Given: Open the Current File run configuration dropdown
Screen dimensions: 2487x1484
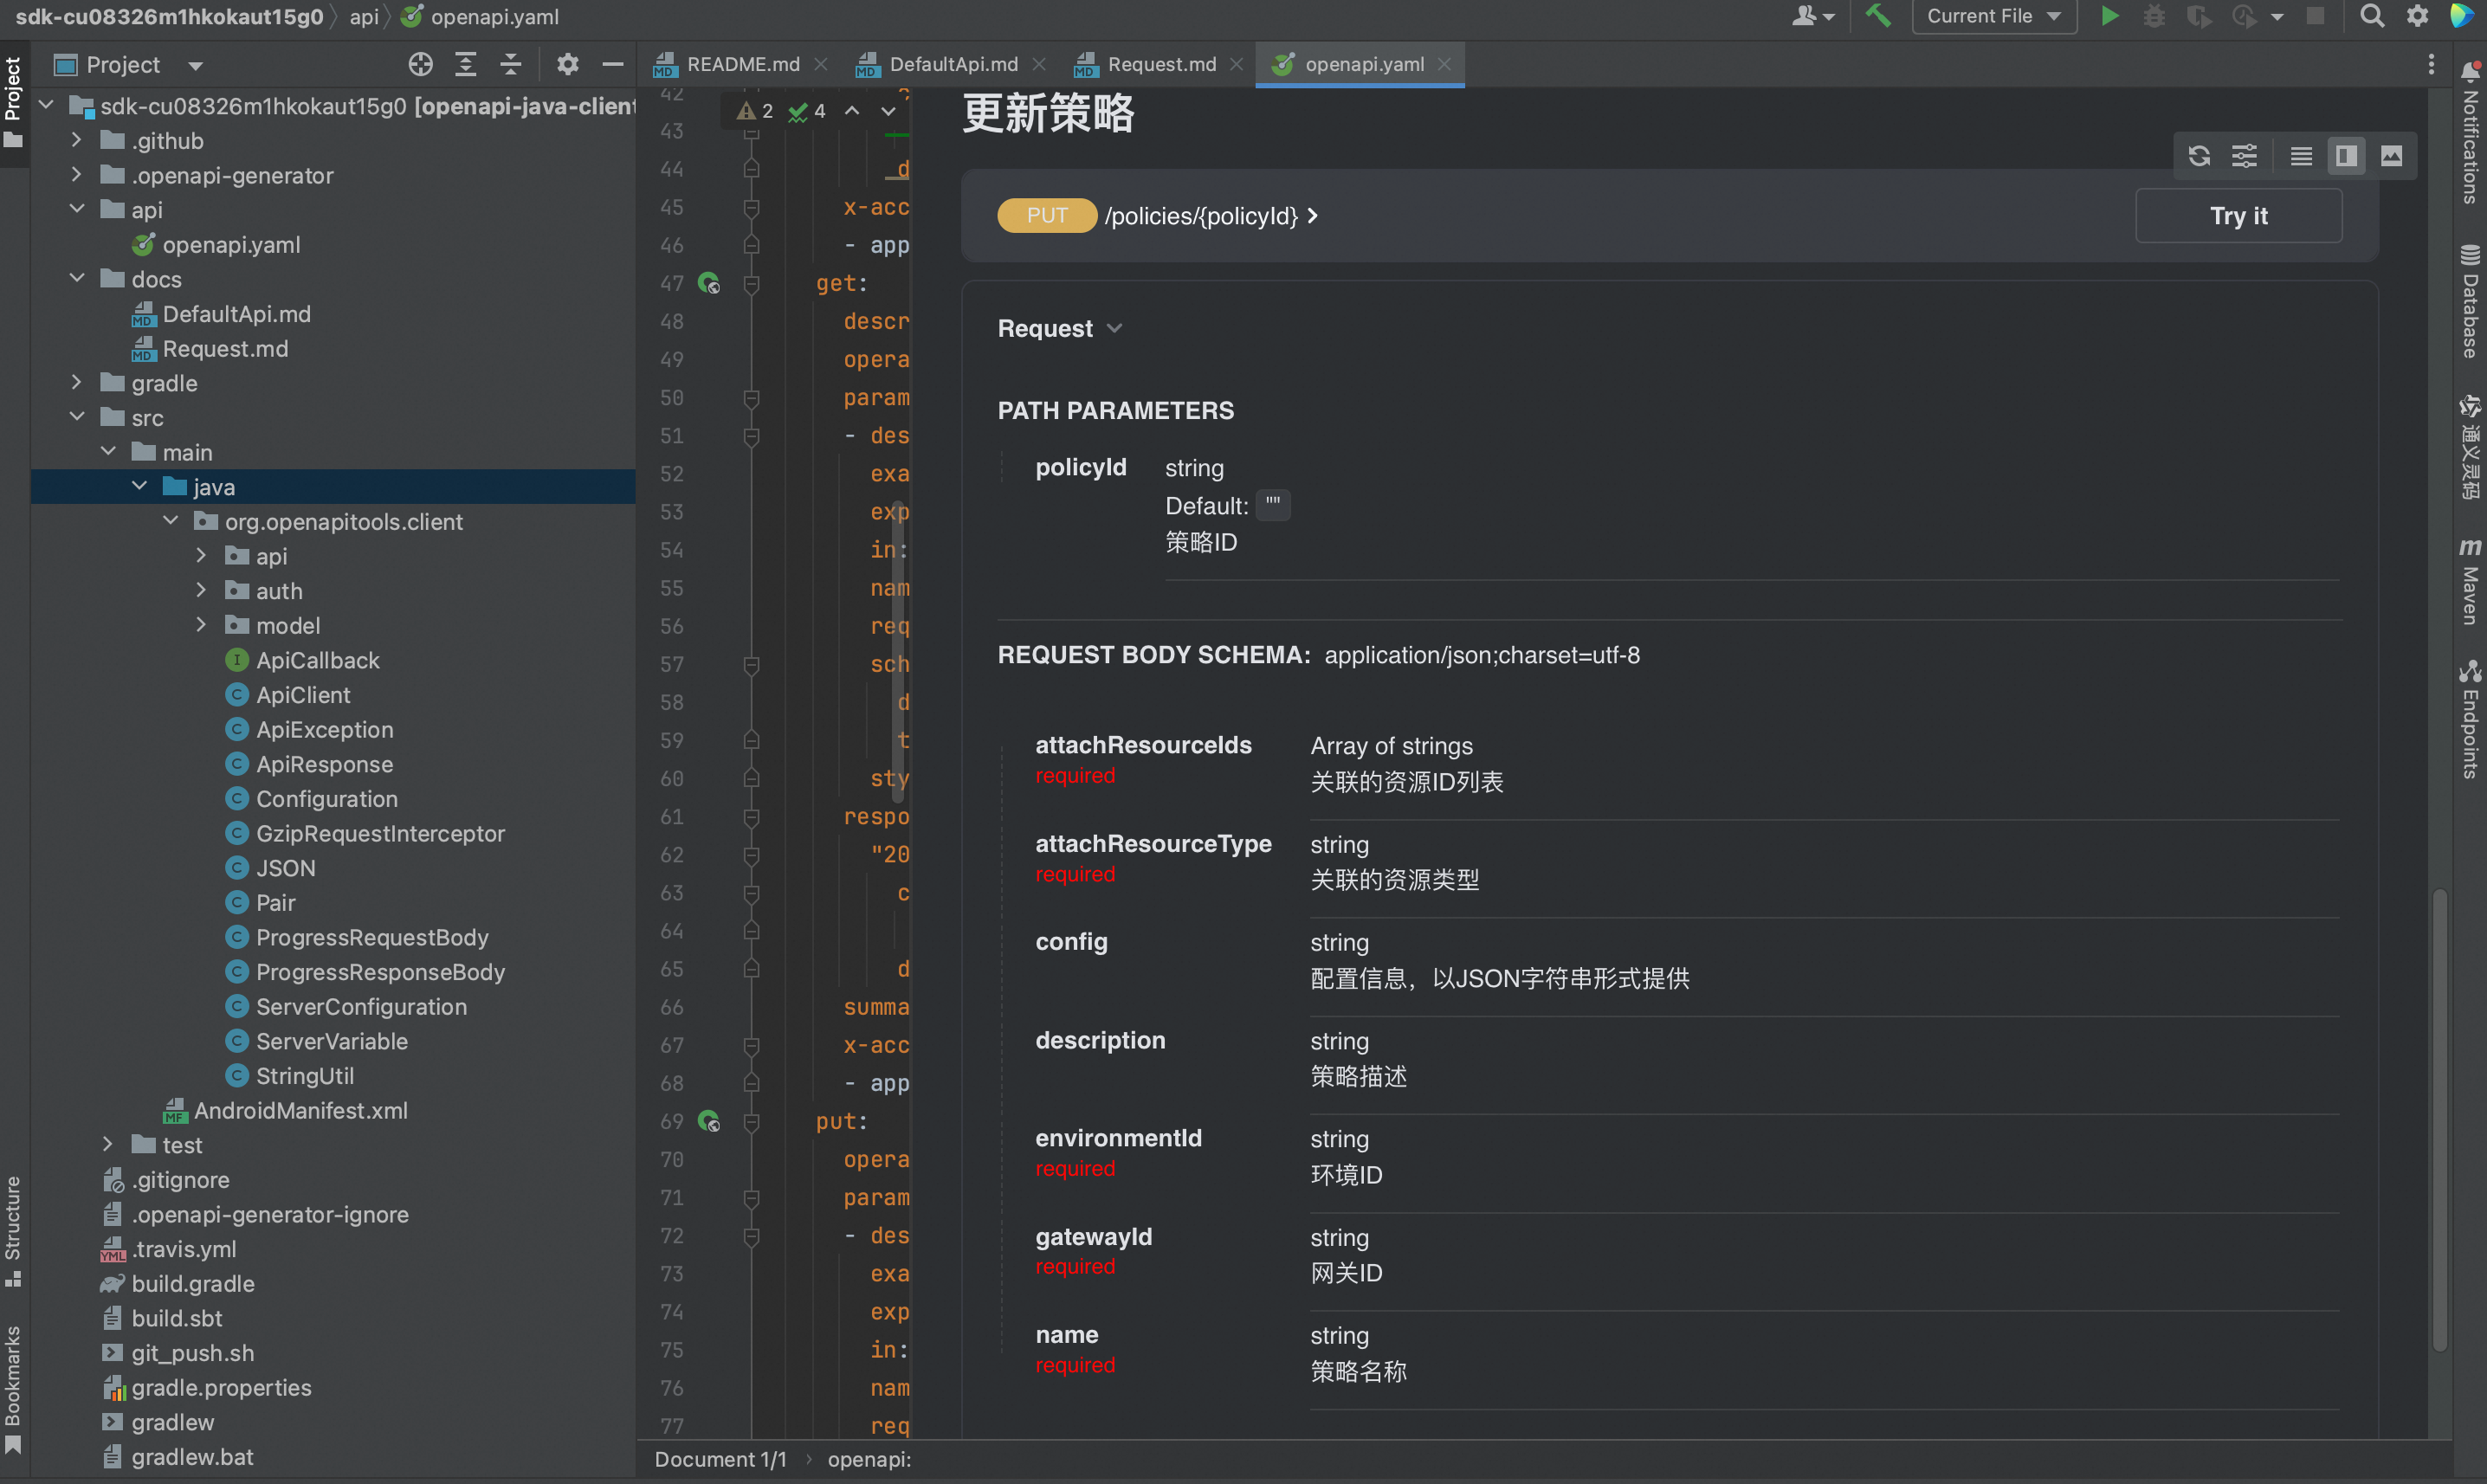Looking at the screenshot, I should pos(1993,16).
